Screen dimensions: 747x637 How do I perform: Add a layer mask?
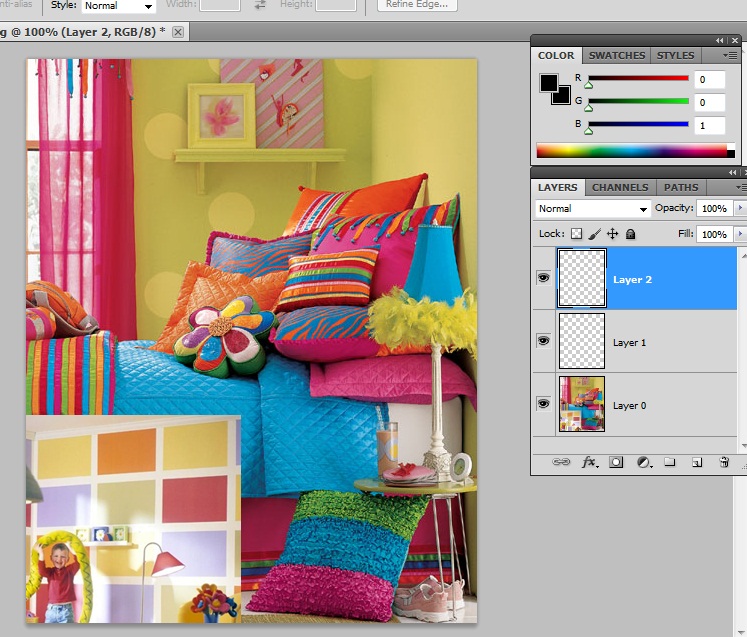pyautogui.click(x=616, y=463)
